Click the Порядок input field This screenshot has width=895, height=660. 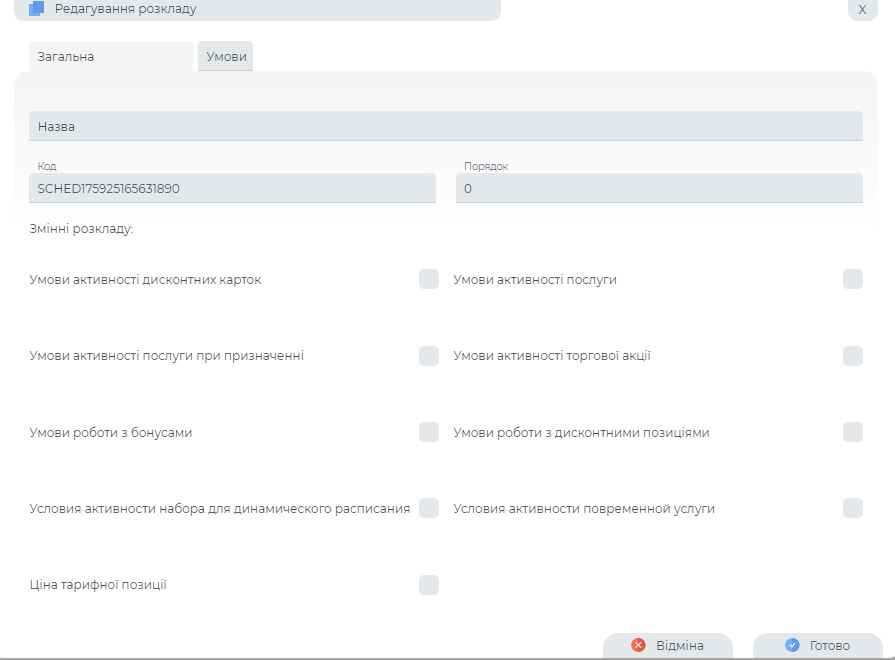658,188
